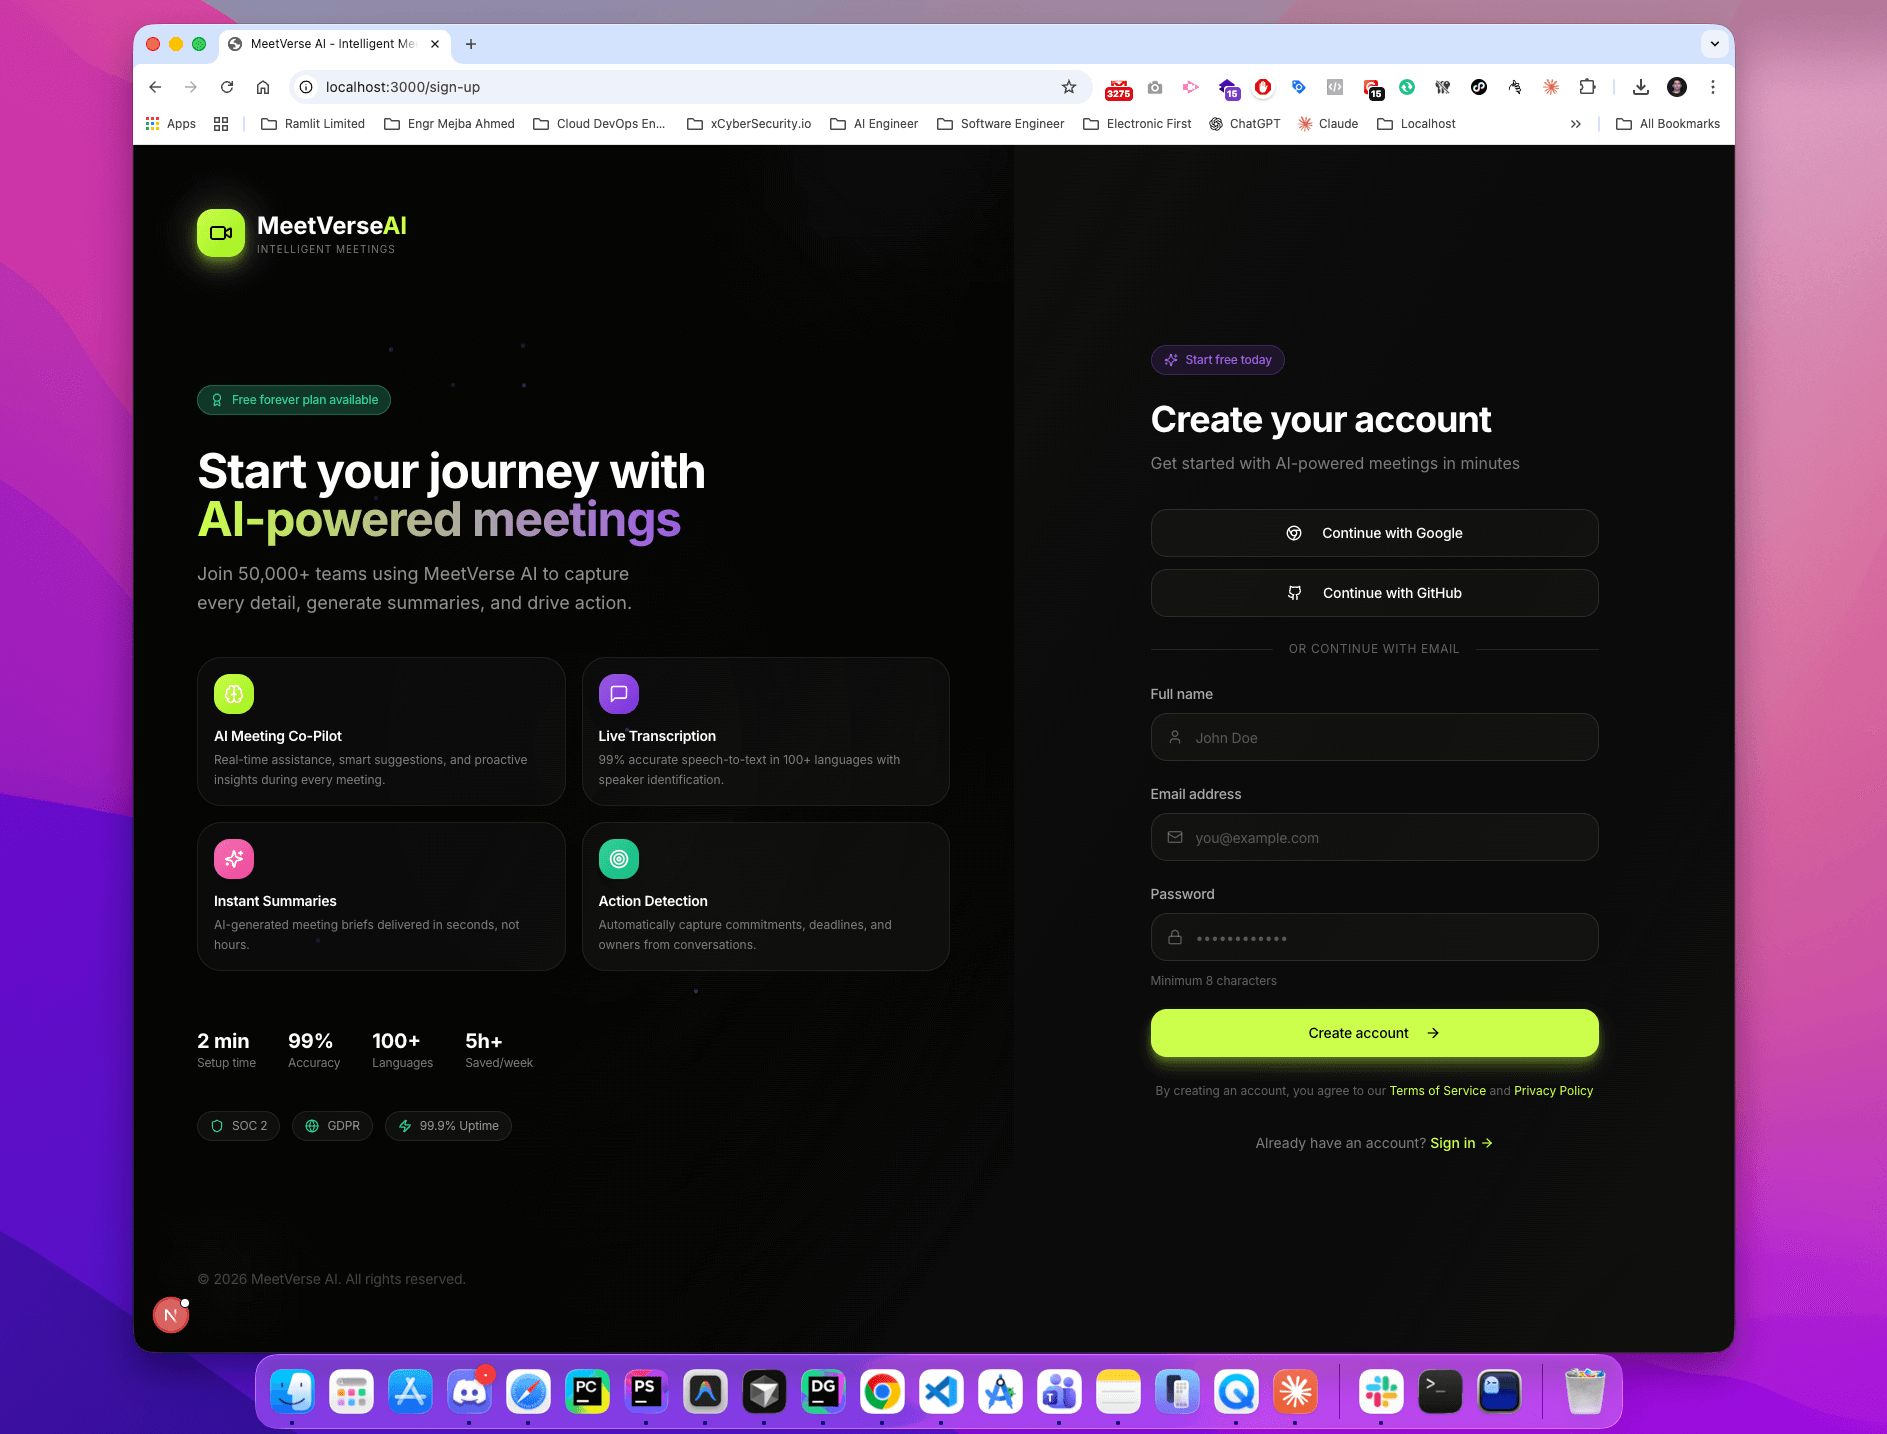The height and width of the screenshot is (1434, 1887).
Task: Open the Chrome three-dot menu
Action: click(x=1713, y=87)
